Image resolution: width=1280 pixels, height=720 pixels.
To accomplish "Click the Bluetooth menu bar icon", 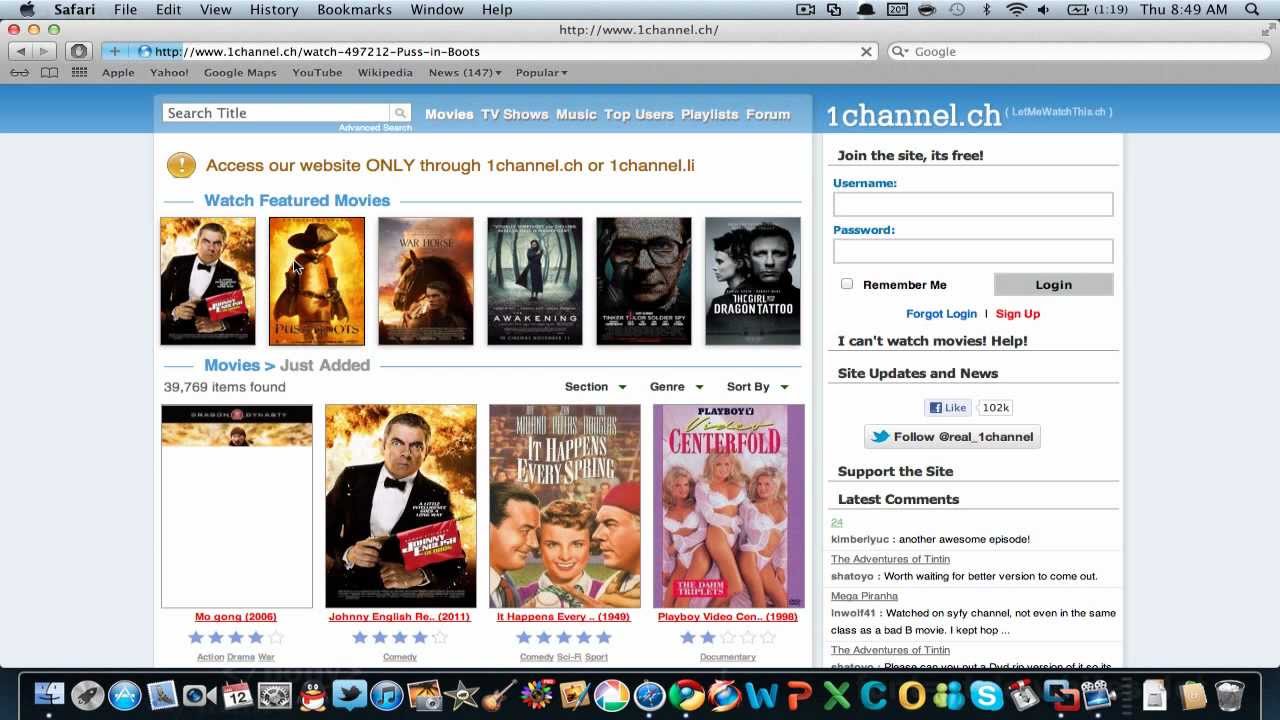I will tap(987, 9).
